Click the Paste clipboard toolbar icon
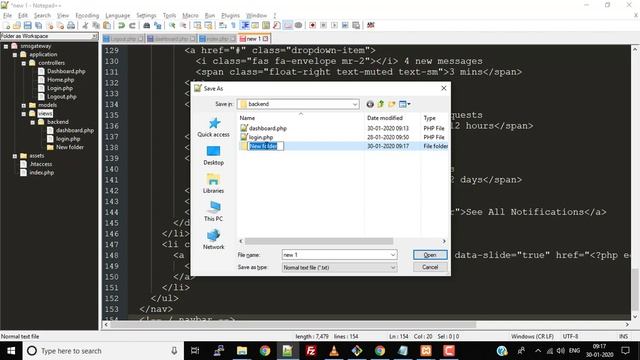640x360 pixels. pos(107,25)
